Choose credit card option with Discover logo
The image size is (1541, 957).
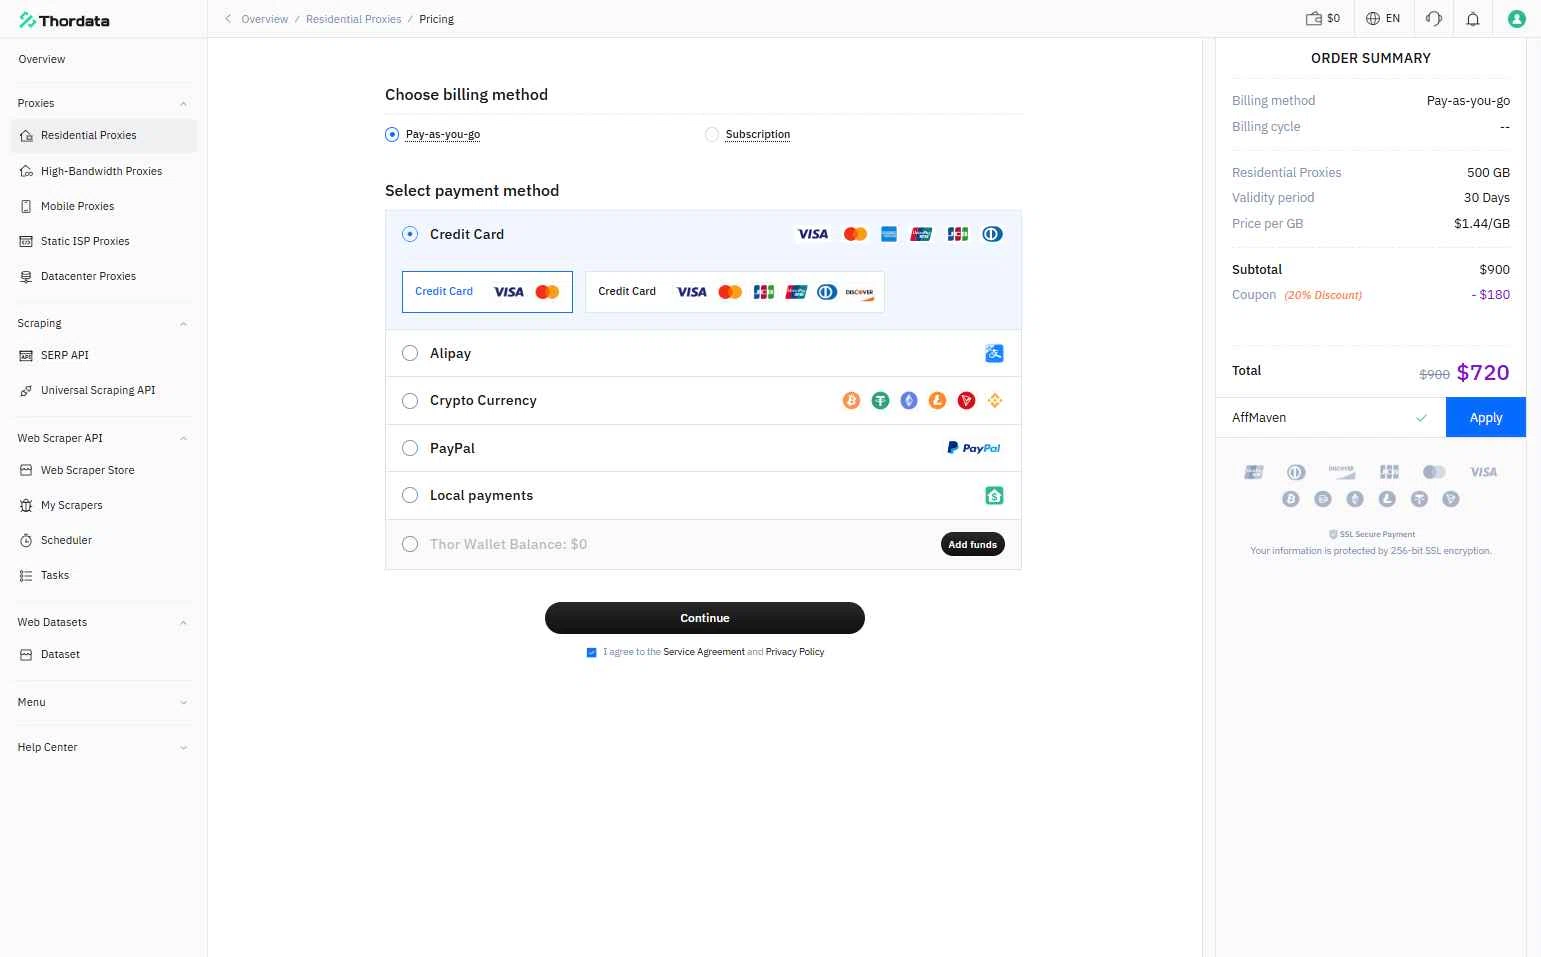click(735, 292)
